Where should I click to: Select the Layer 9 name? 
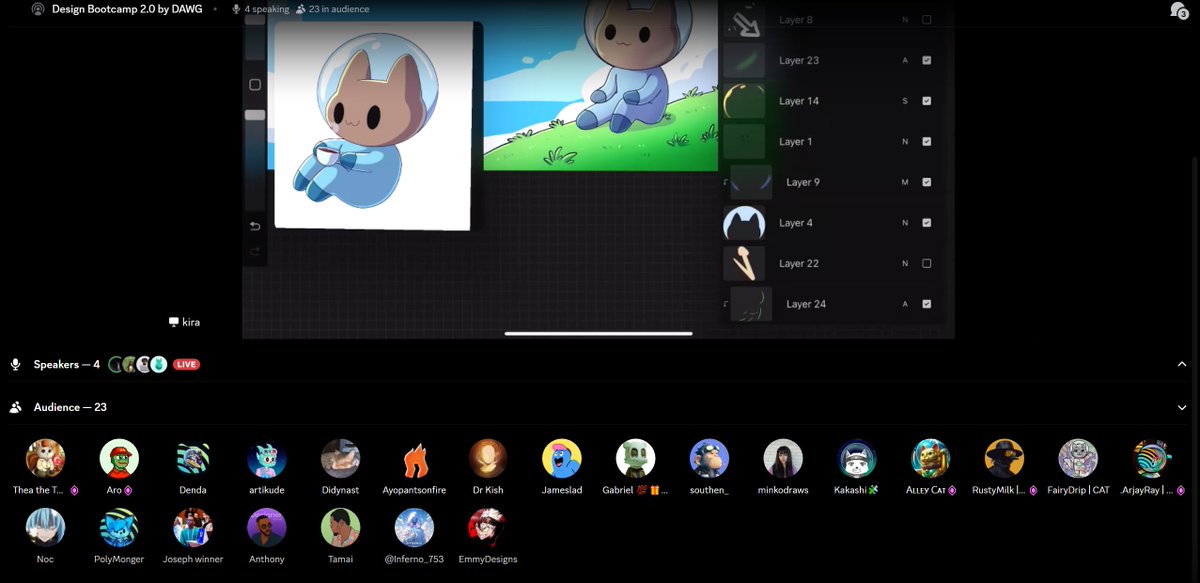click(x=803, y=182)
